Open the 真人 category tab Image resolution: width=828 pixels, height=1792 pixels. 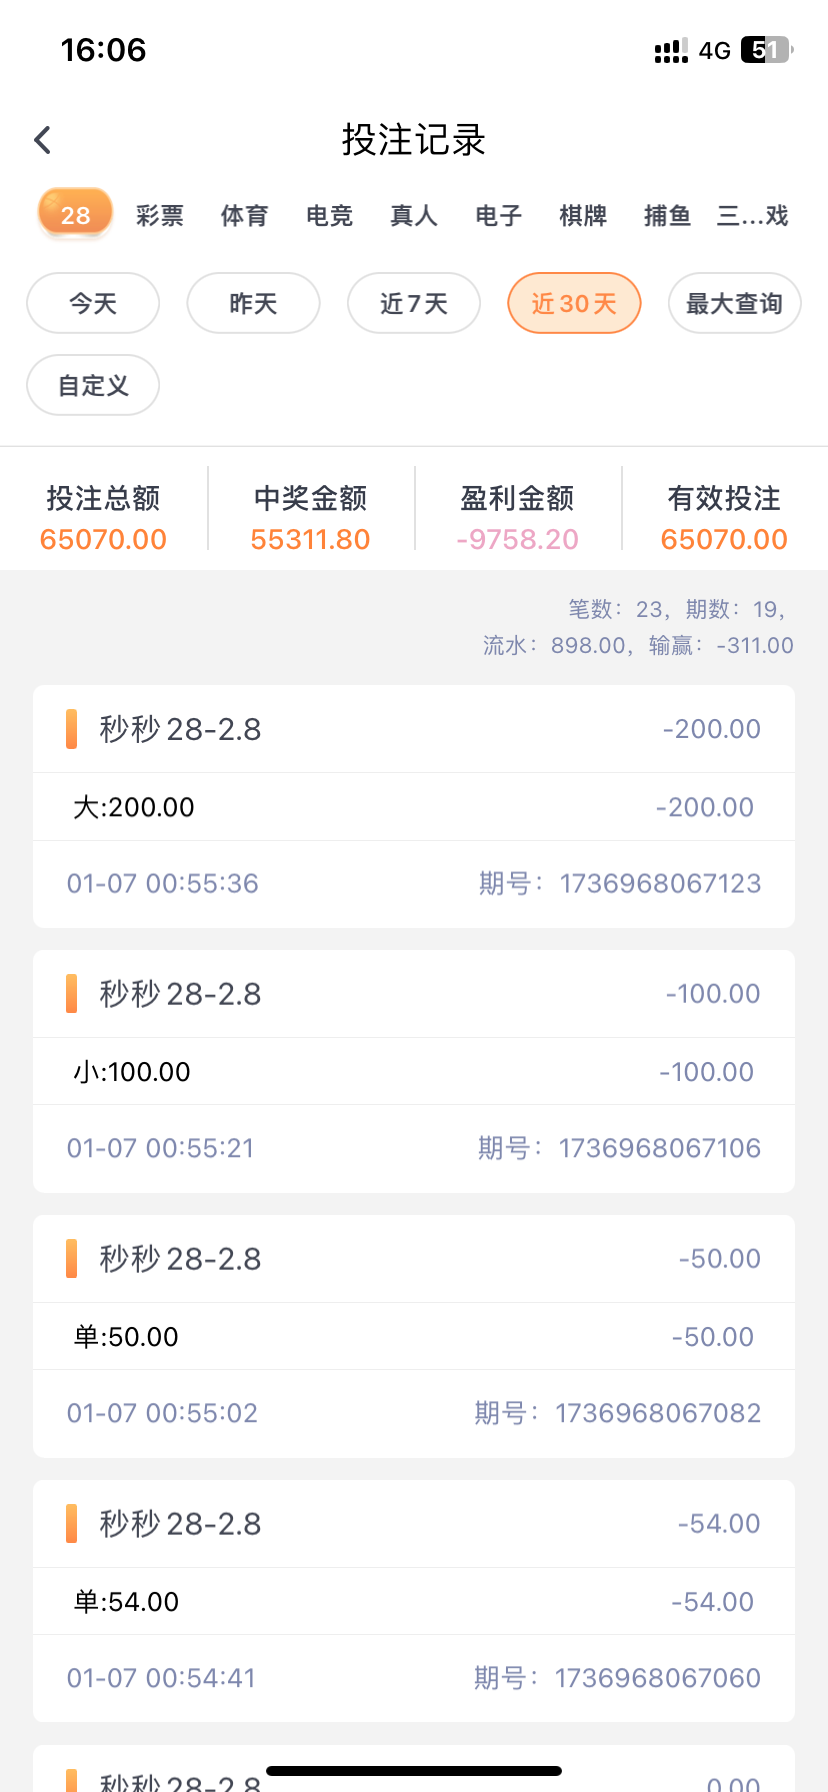tap(414, 216)
